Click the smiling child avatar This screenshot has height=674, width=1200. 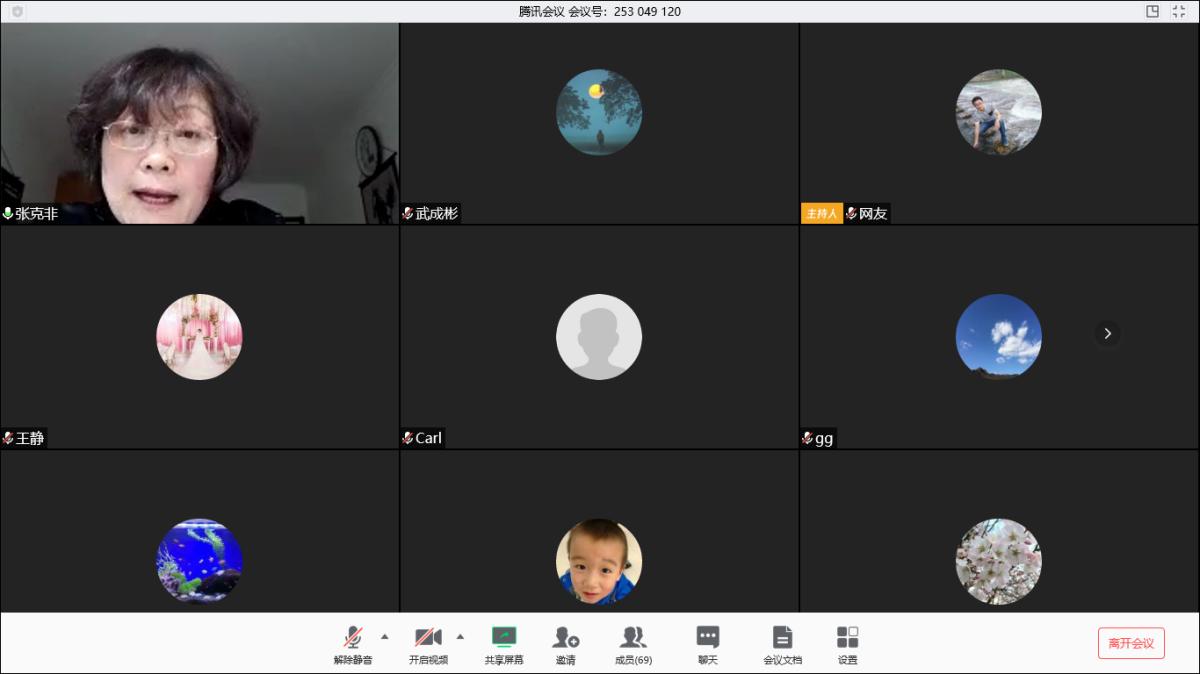click(x=599, y=561)
